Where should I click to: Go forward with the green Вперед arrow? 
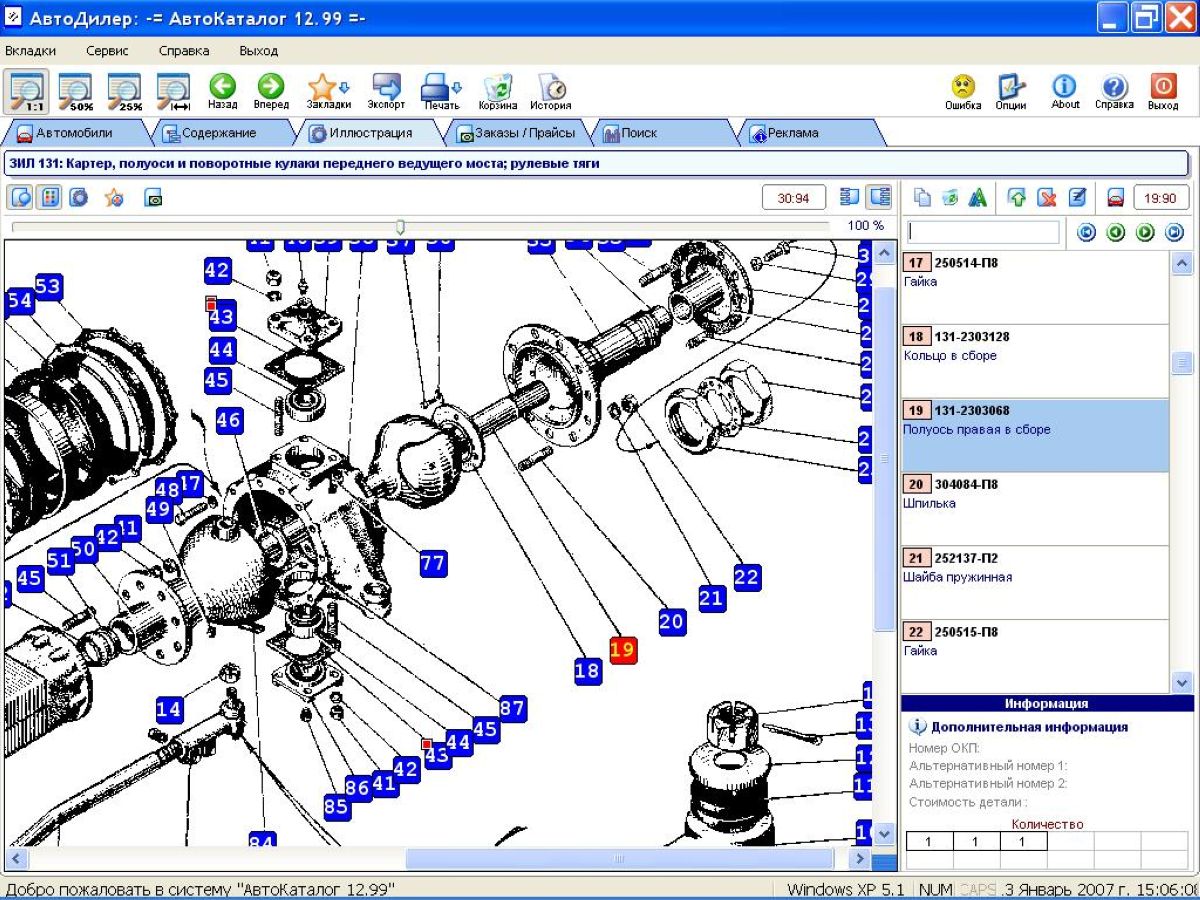click(271, 90)
